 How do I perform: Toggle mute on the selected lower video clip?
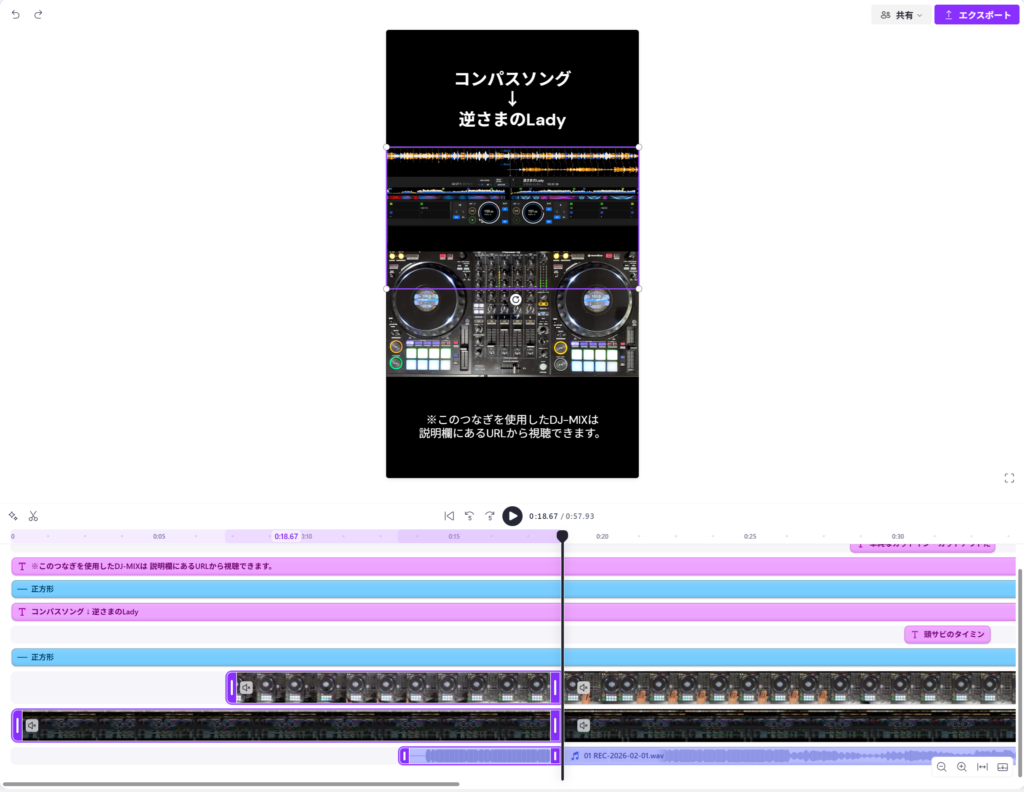coord(31,725)
